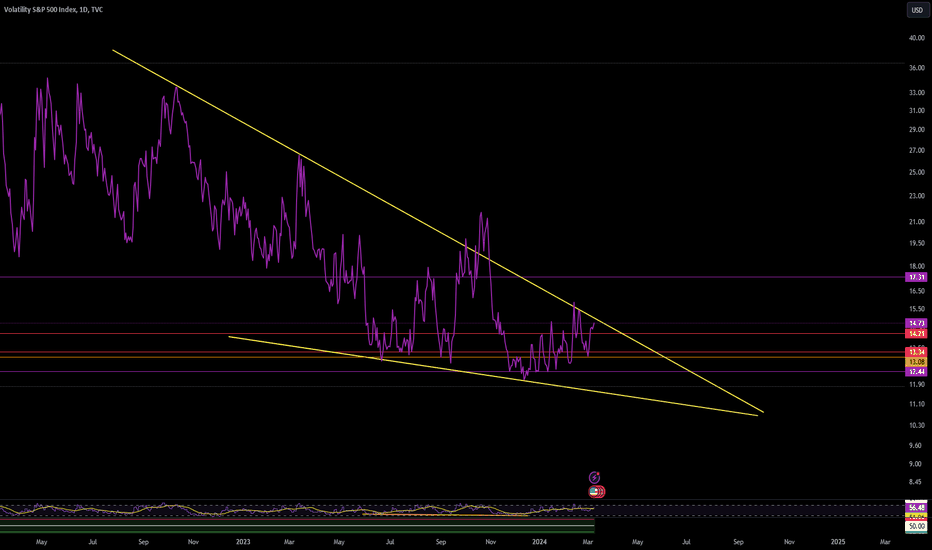Click the 11.90 price scale label
Viewport: 932px width, 550px height.
pos(916,385)
